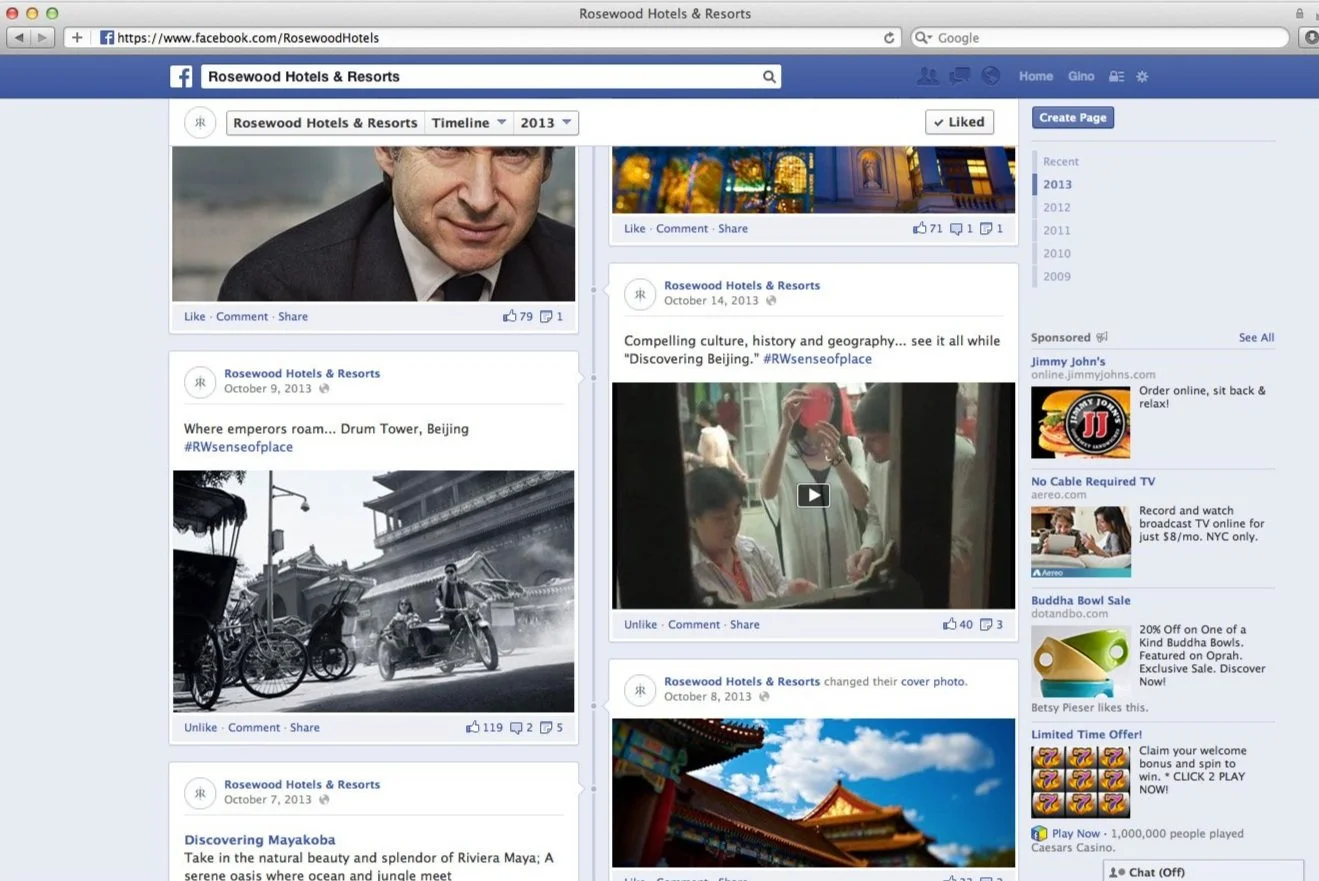Click See All sponsored ads link
Screen dimensions: 1319x881
[x=1256, y=337]
